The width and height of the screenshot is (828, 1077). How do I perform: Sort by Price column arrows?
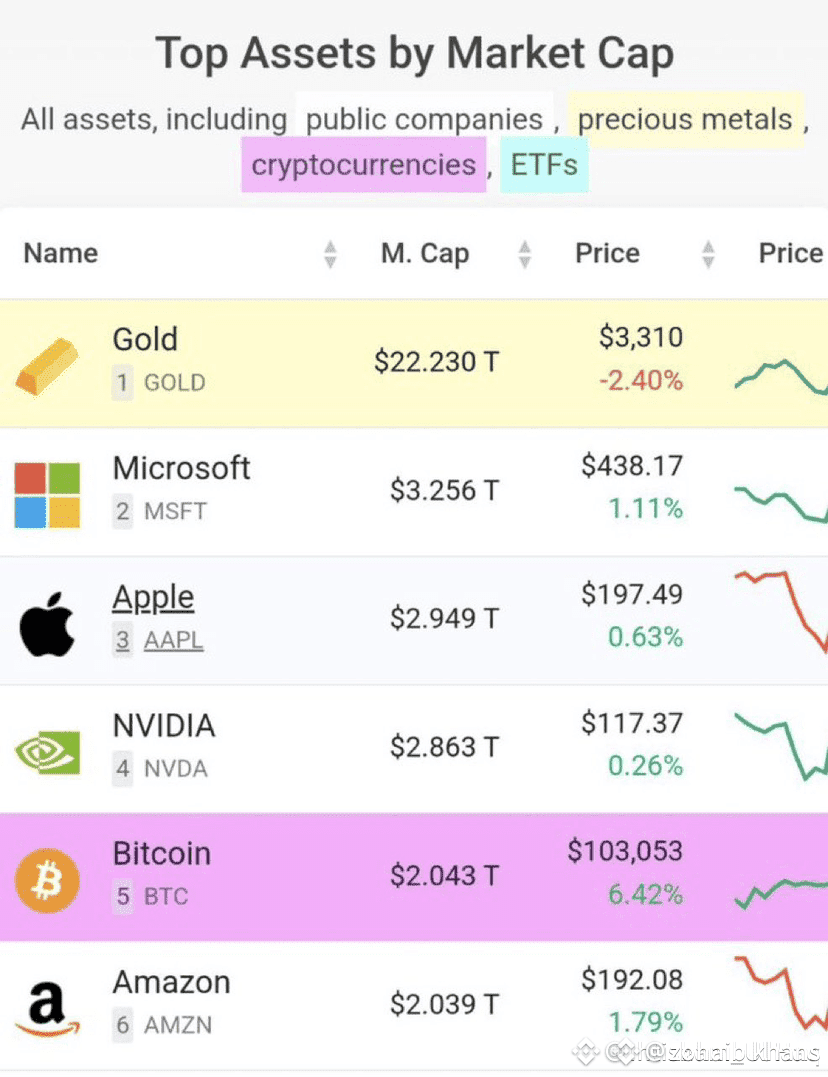[708, 254]
